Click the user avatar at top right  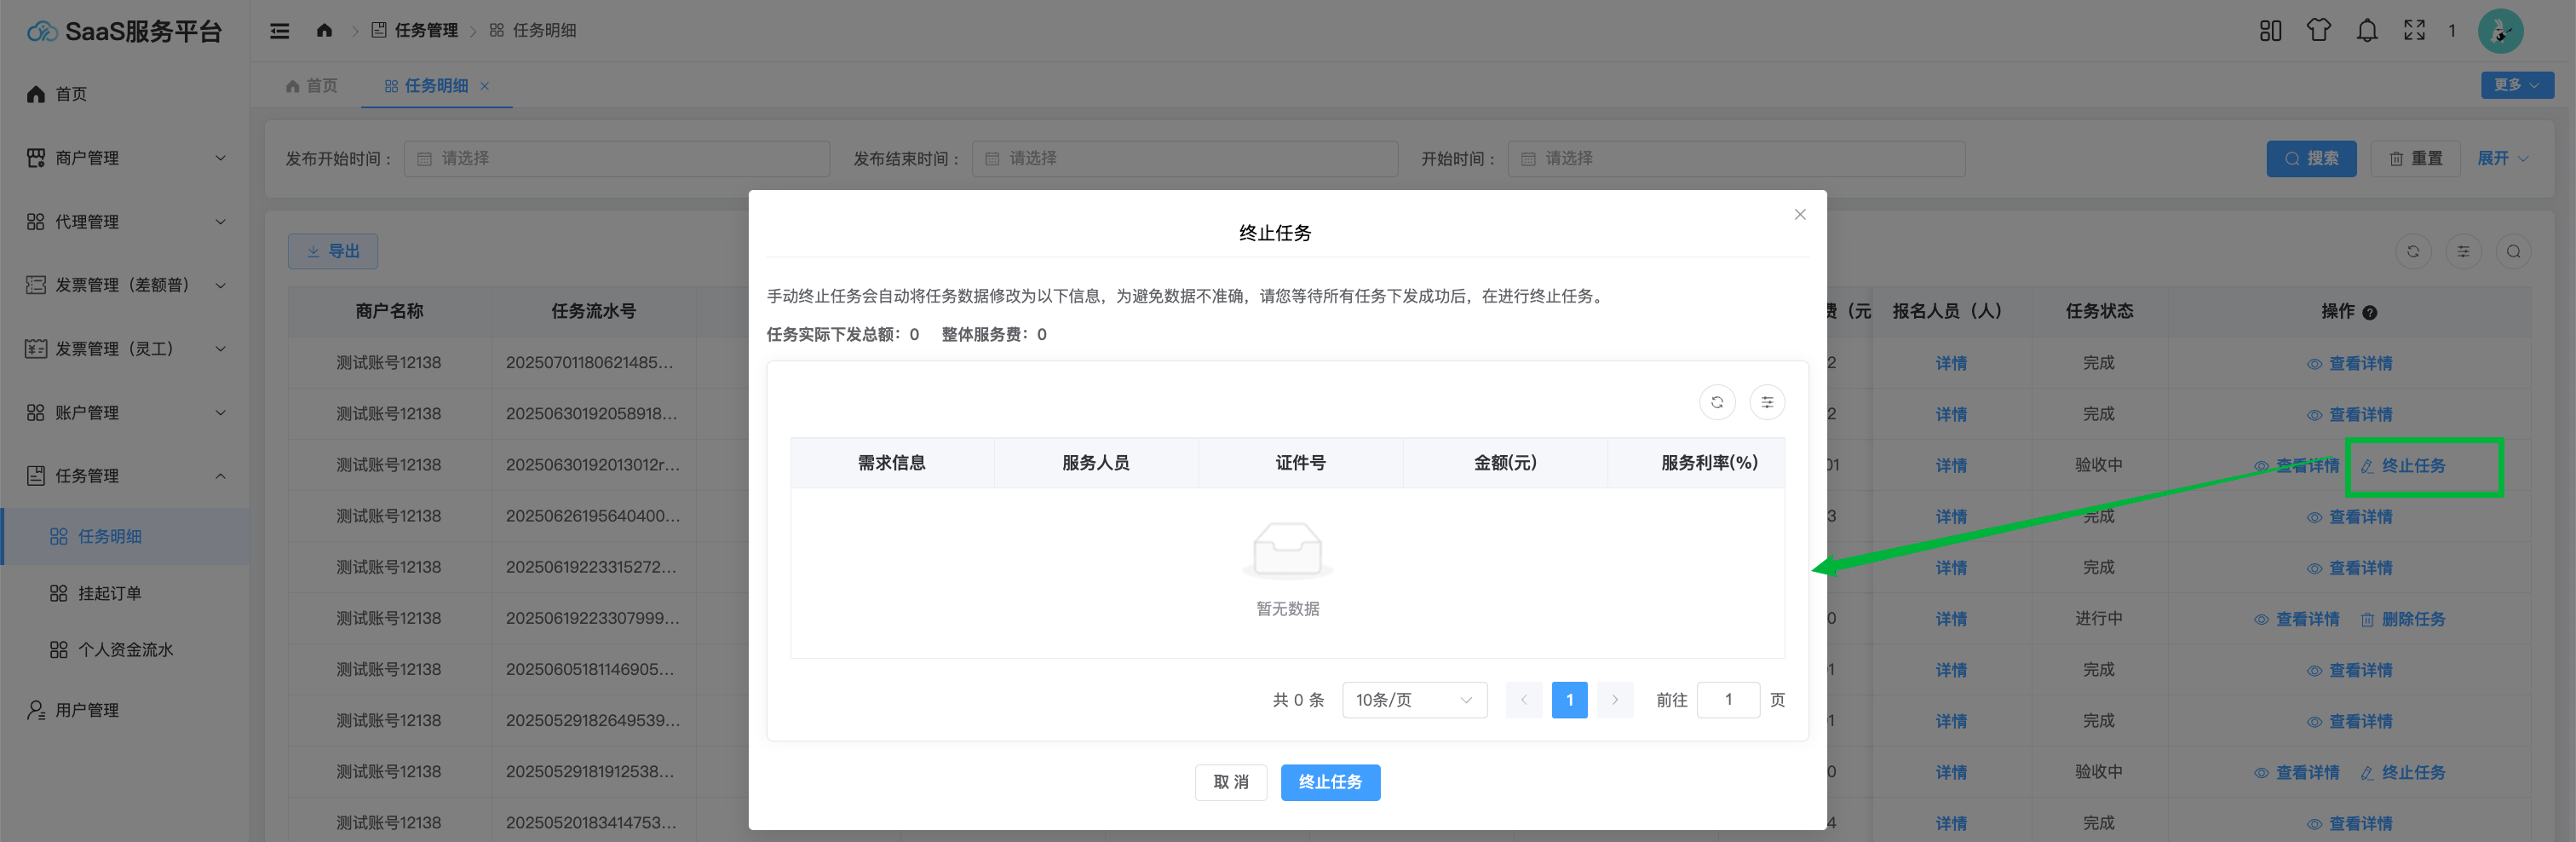click(2499, 31)
